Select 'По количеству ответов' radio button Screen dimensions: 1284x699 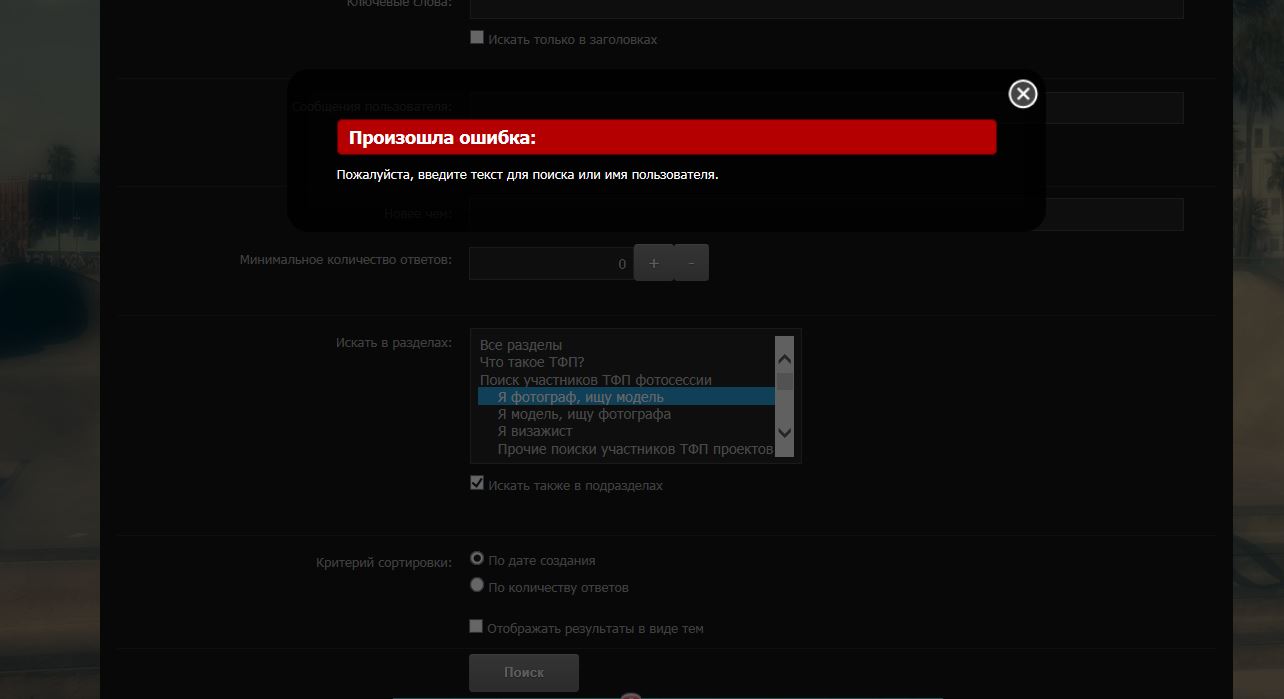[x=477, y=586]
